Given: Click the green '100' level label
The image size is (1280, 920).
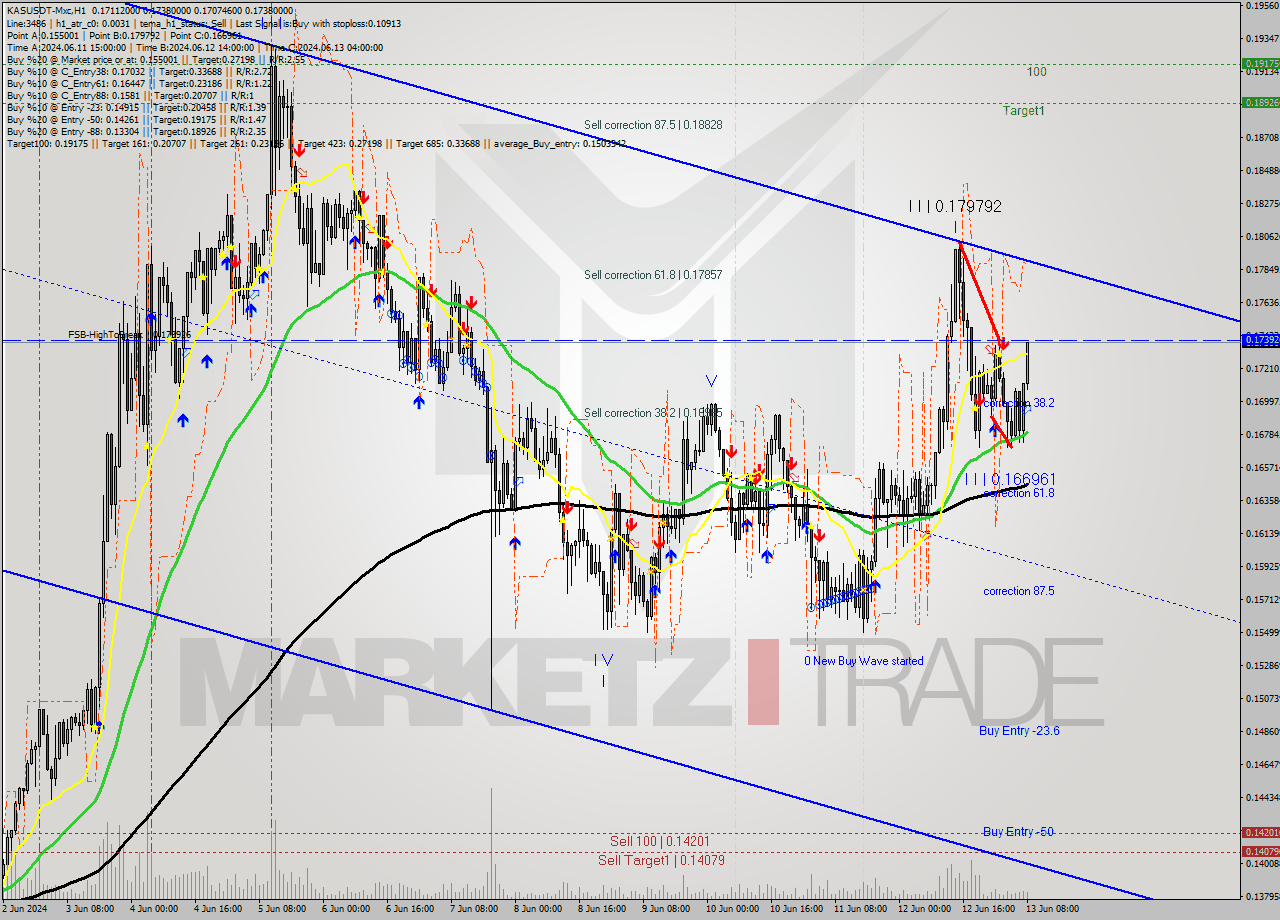Looking at the screenshot, I should point(1037,72).
